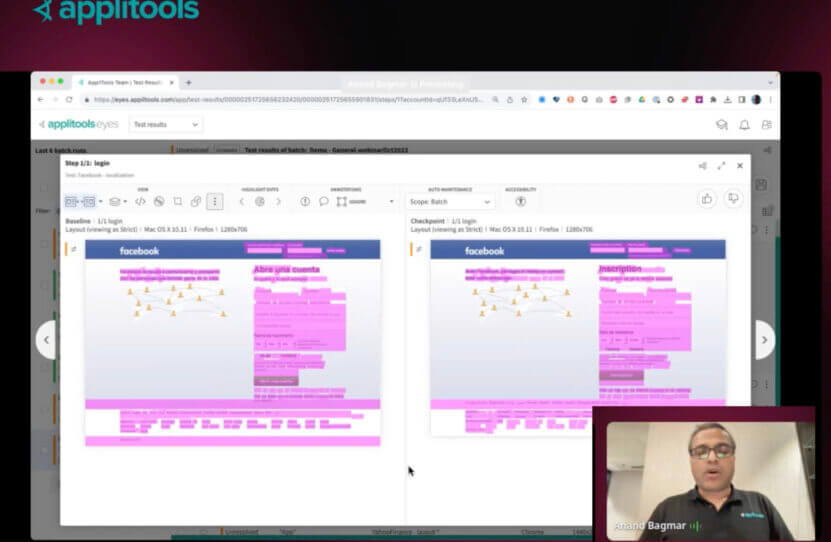This screenshot has width=831, height=542.
Task: Click the Google Drive extension icon in the Chrome toolbar
Action: pyautogui.click(x=642, y=100)
